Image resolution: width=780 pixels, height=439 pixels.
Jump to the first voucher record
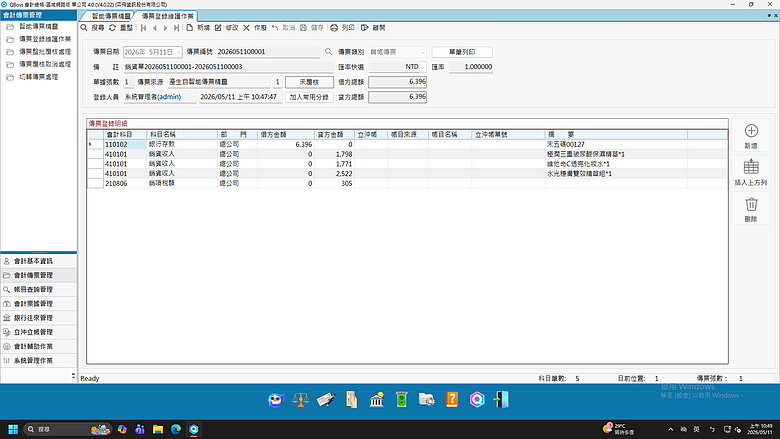(144, 28)
